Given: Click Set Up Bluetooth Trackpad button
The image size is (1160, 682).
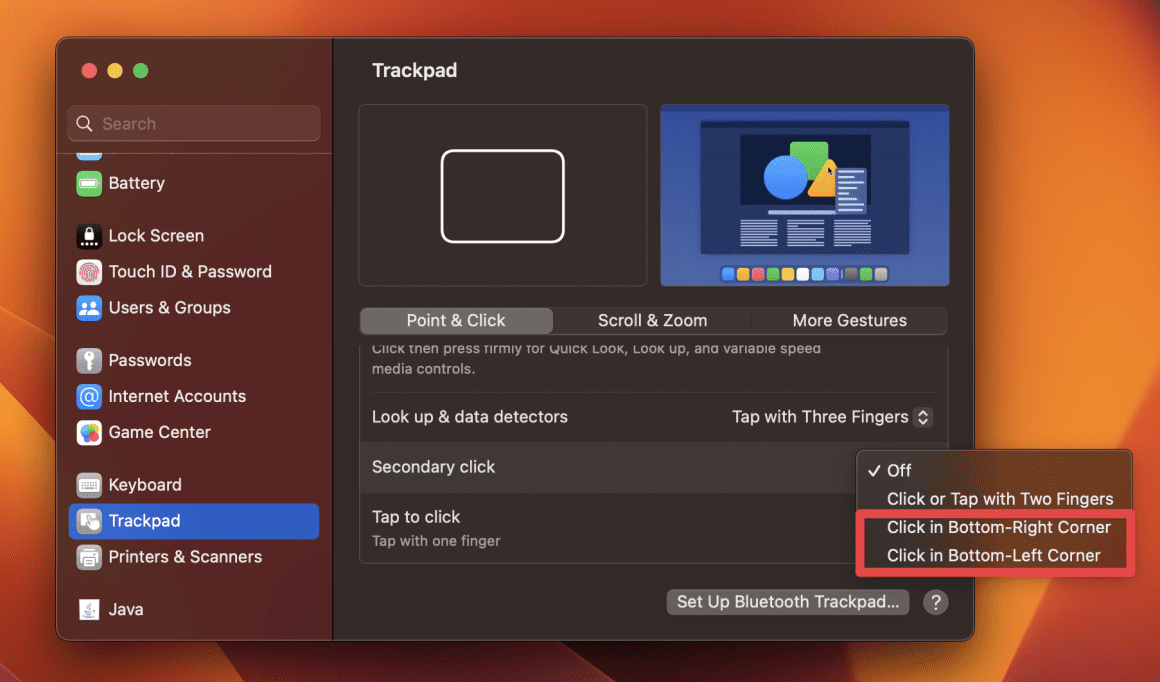Looking at the screenshot, I should point(787,602).
